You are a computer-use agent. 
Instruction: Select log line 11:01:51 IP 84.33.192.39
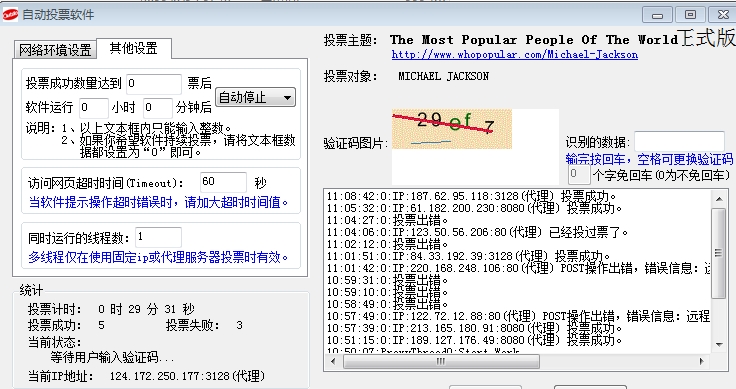pyautogui.click(x=468, y=256)
